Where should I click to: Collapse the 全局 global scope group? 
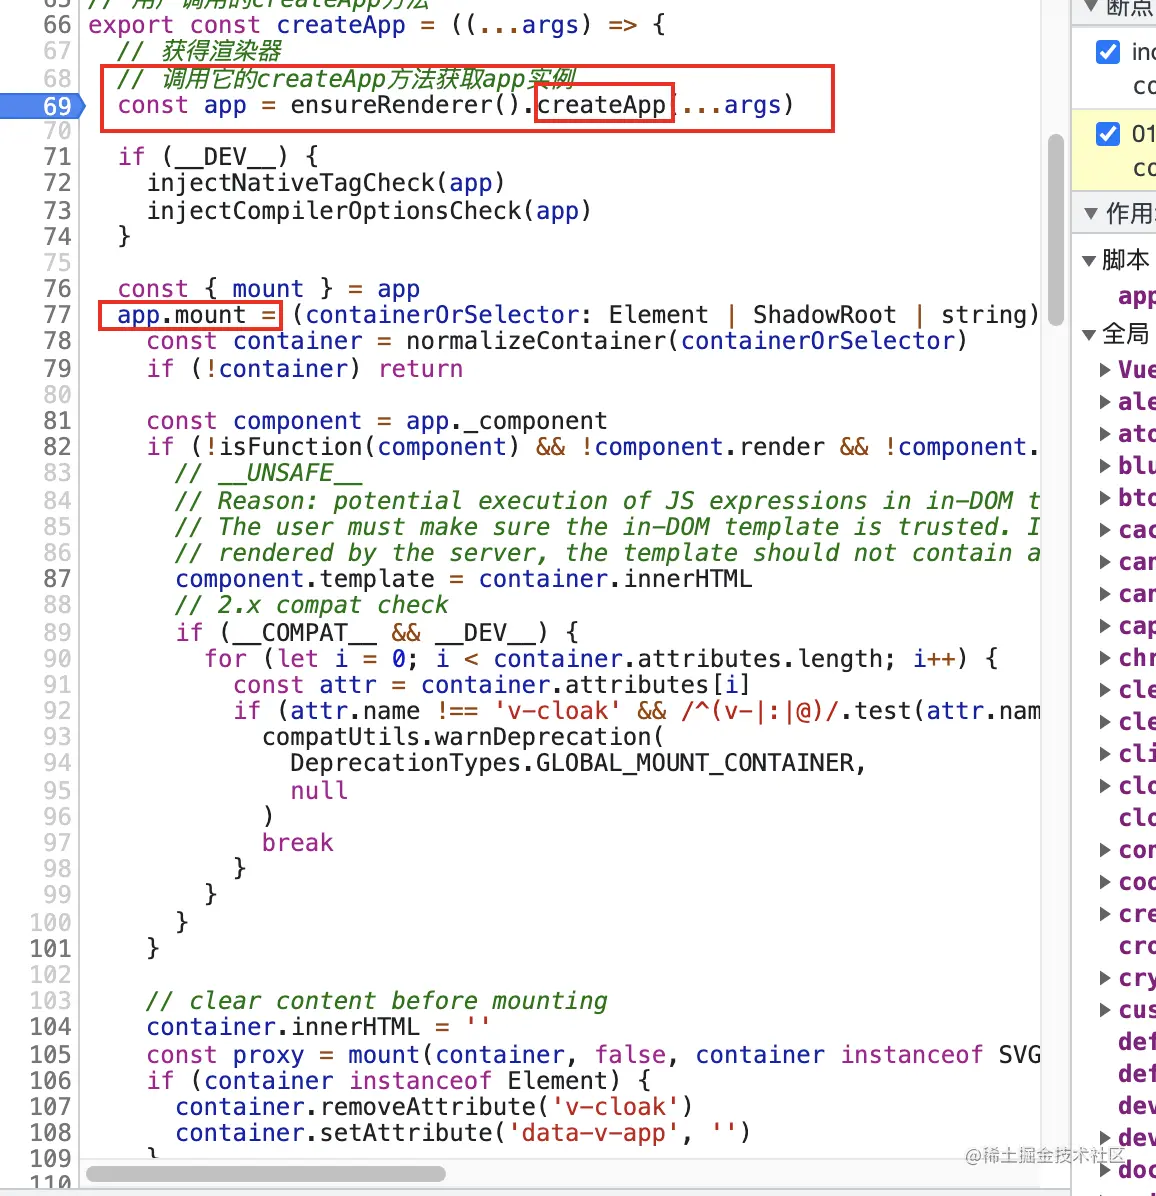pos(1089,334)
